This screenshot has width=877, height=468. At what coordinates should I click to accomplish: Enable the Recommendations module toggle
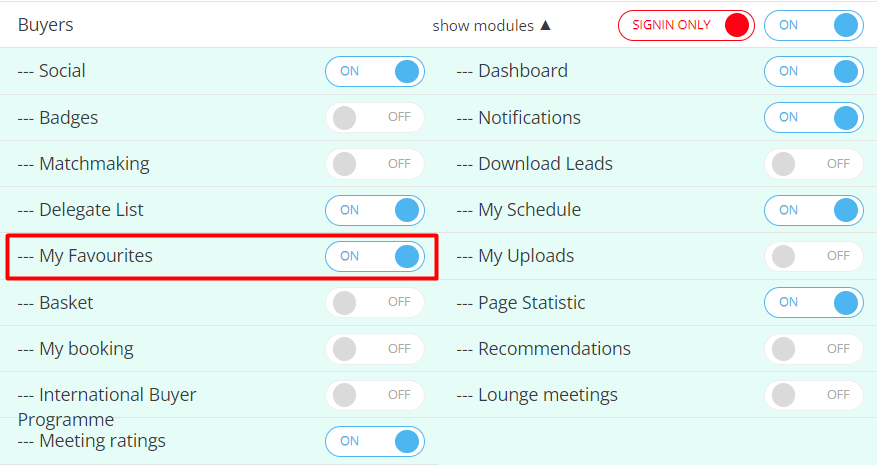(x=813, y=349)
